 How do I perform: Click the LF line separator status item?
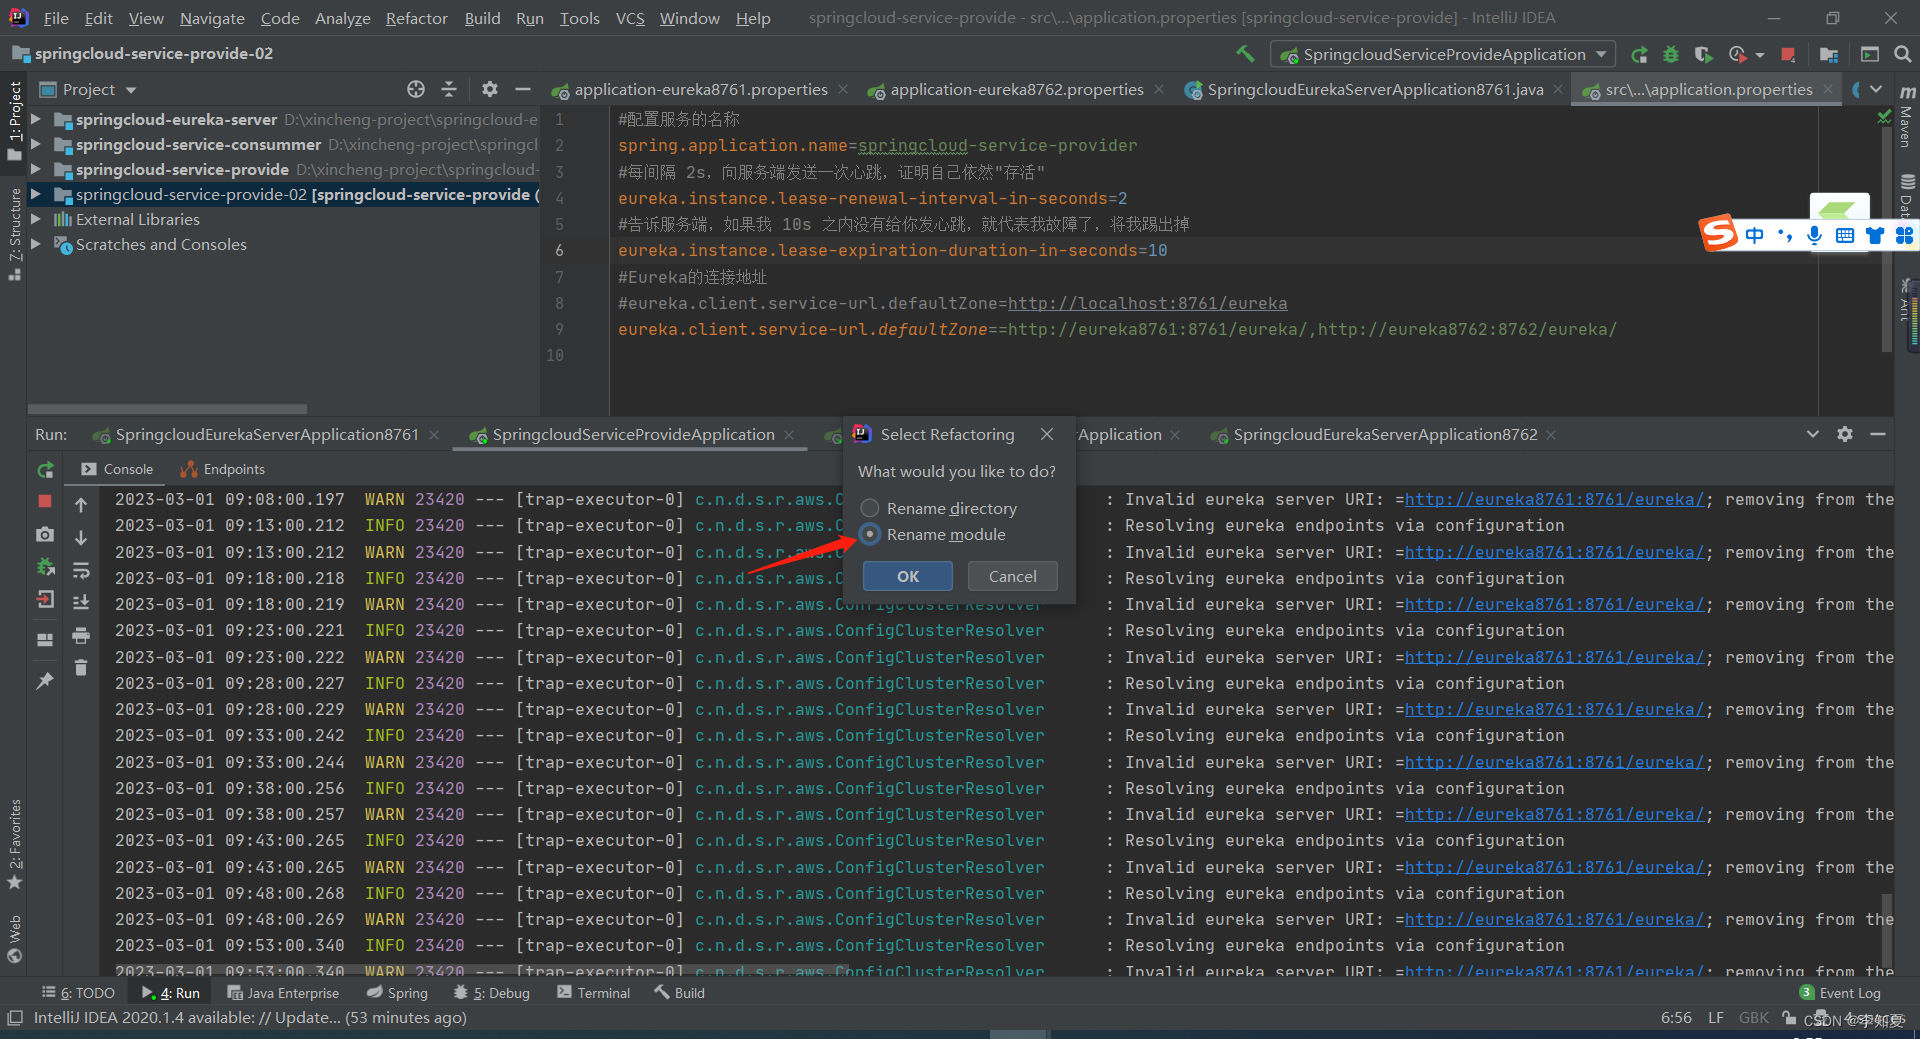point(1715,1018)
